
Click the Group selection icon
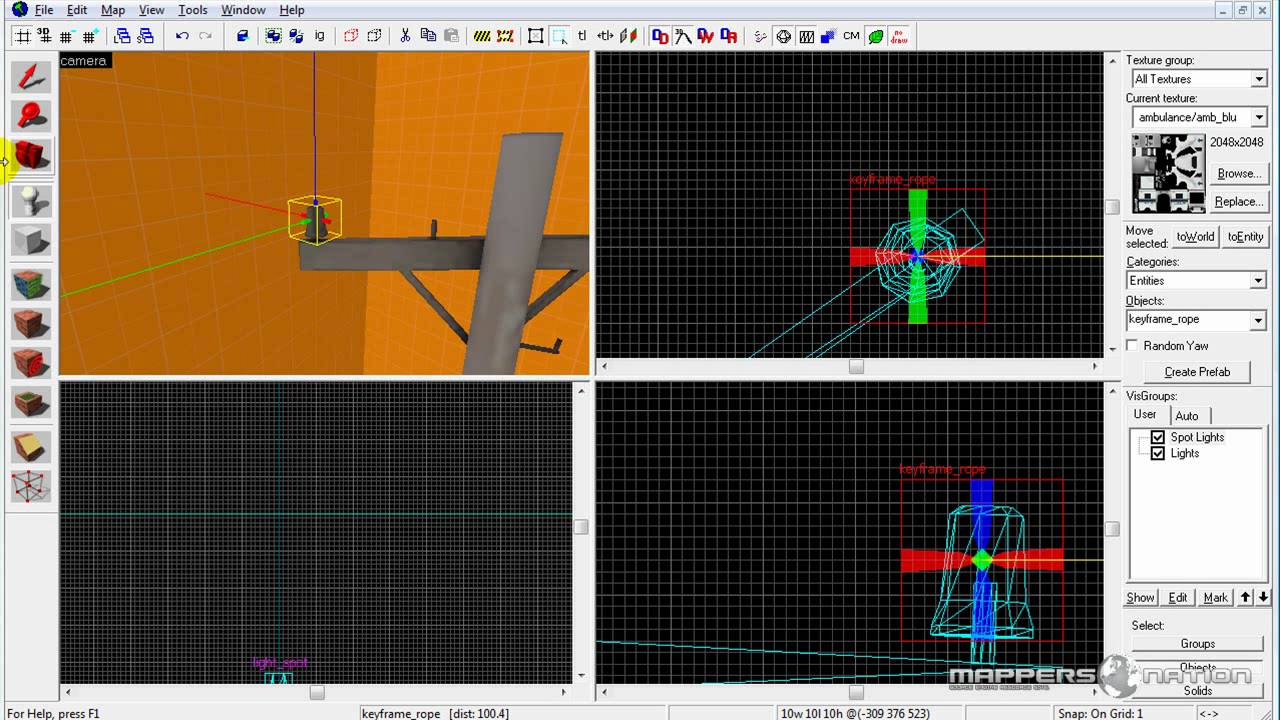point(273,36)
